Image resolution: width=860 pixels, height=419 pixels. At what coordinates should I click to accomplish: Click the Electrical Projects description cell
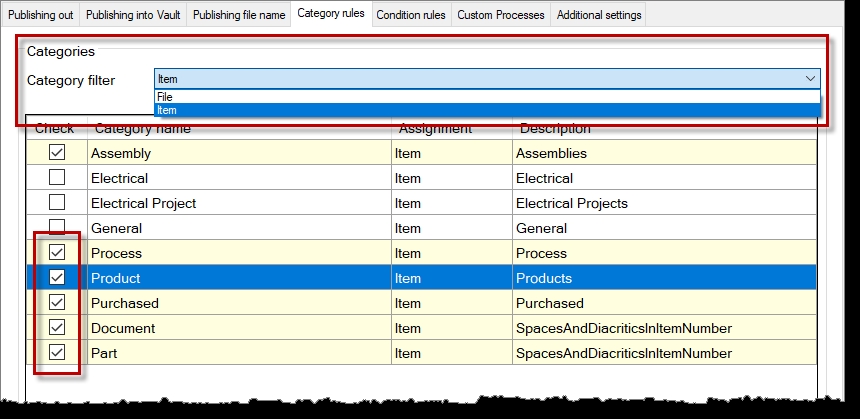tap(572, 203)
